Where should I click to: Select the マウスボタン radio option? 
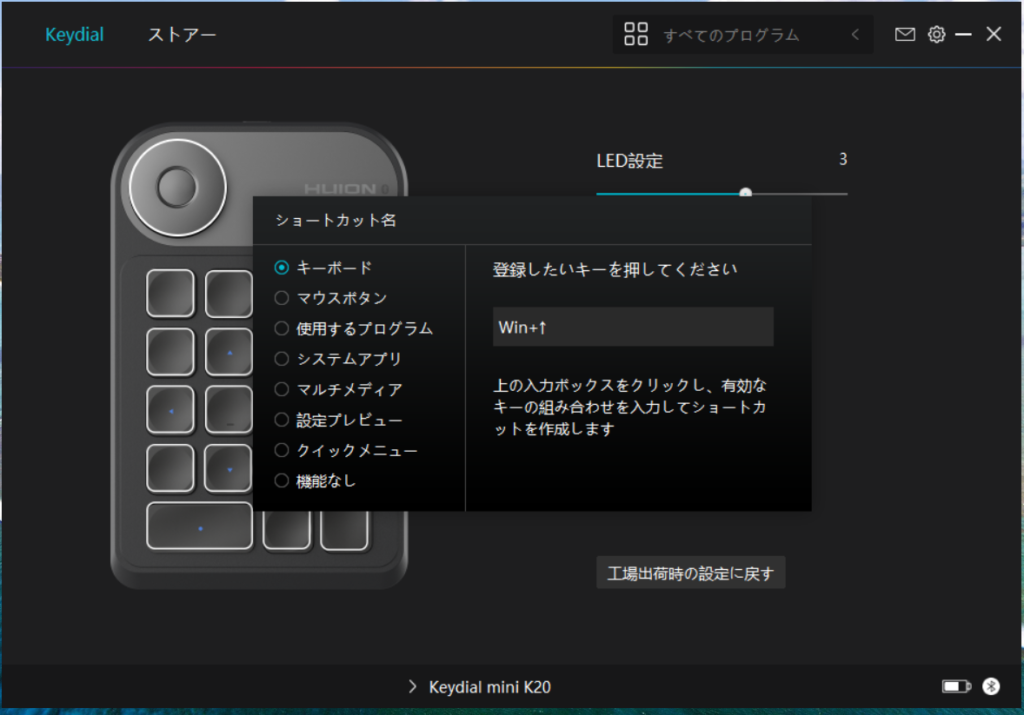pyautogui.click(x=282, y=298)
